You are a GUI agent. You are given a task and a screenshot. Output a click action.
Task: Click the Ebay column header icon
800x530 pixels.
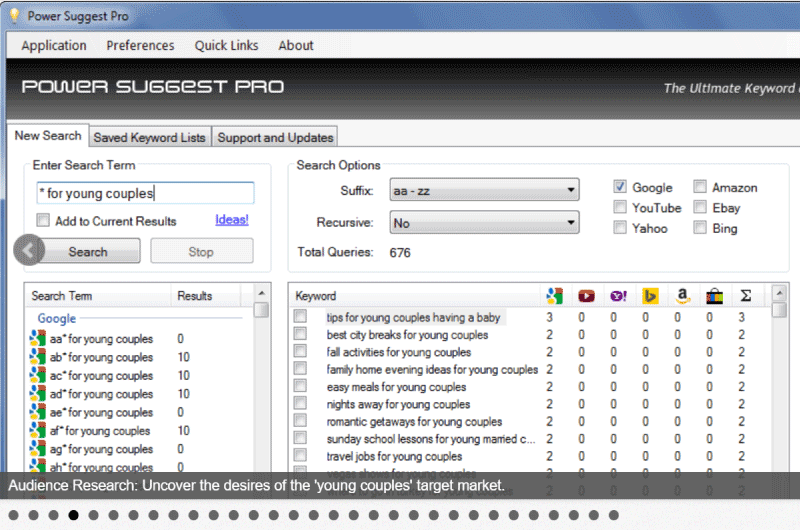click(714, 296)
